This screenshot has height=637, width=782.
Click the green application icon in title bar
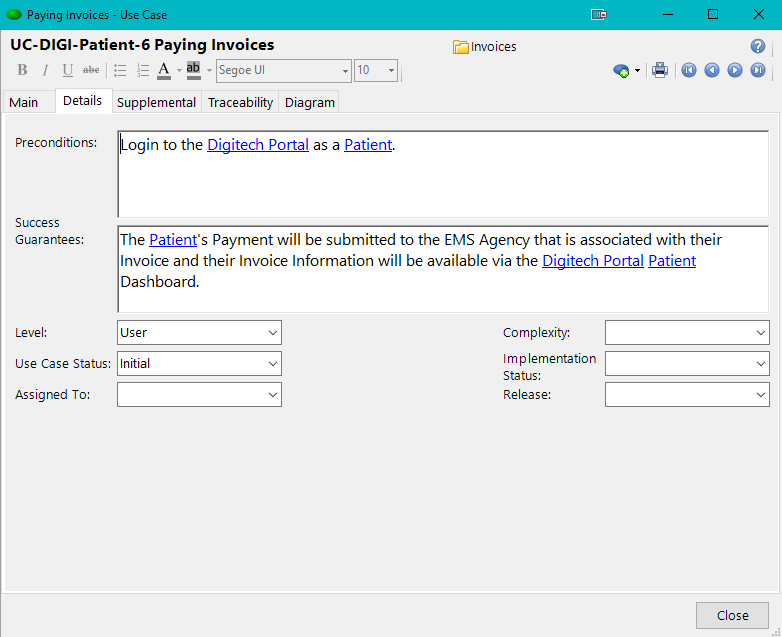coord(13,14)
